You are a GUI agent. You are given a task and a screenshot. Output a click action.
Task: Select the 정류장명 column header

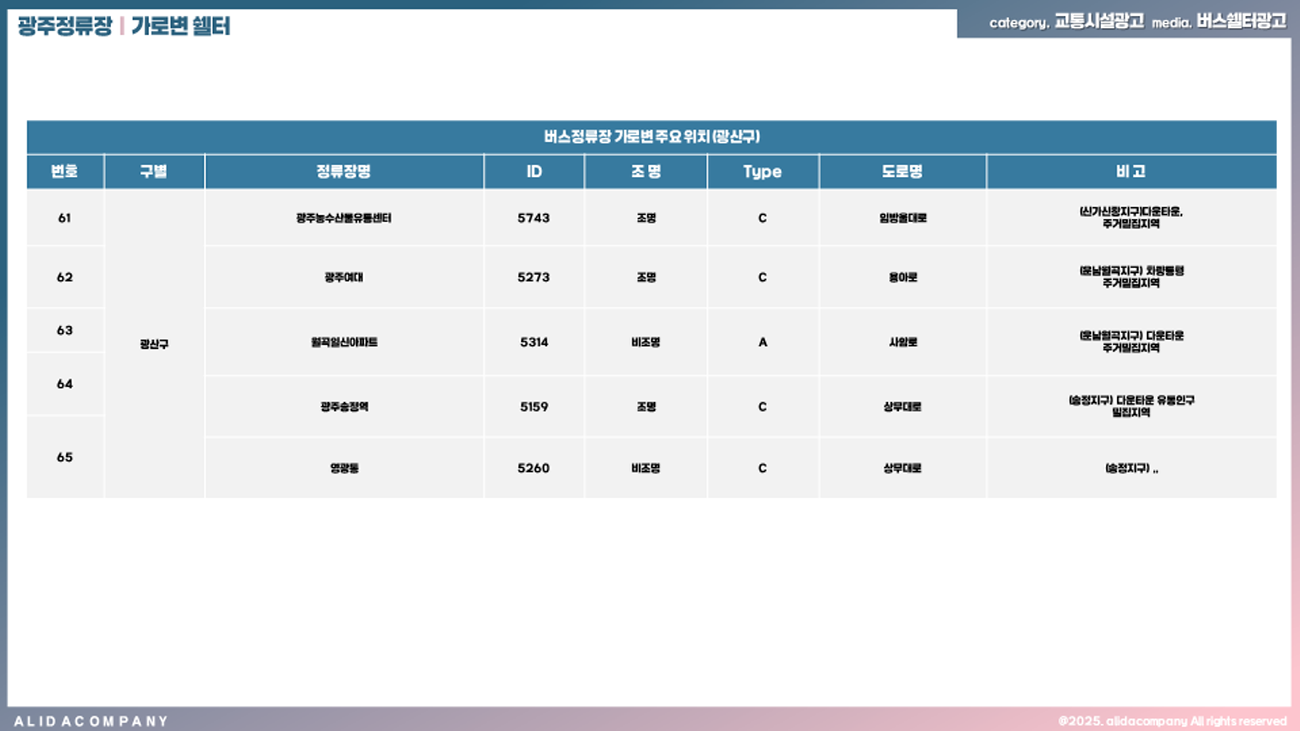[x=343, y=172]
